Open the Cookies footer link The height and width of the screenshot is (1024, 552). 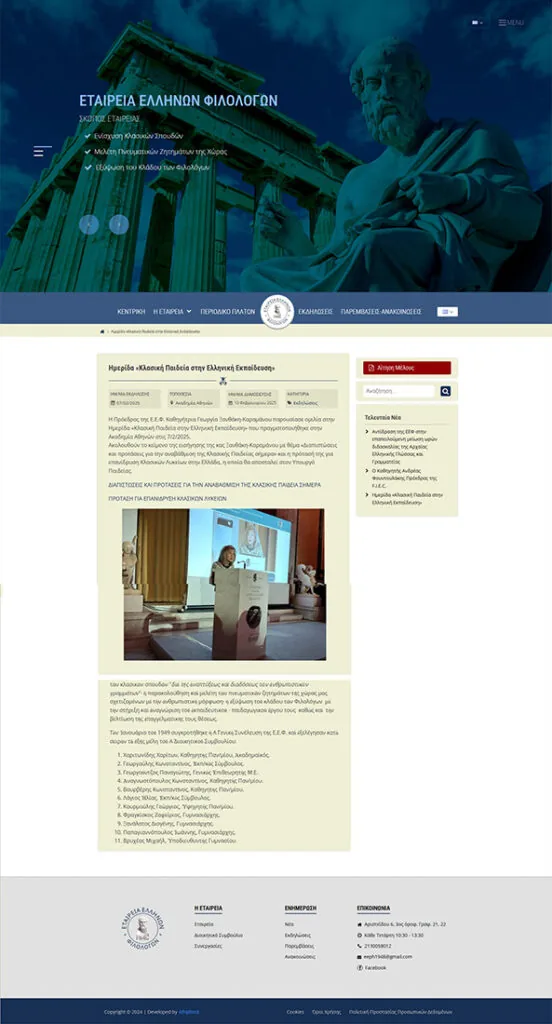295,1012
